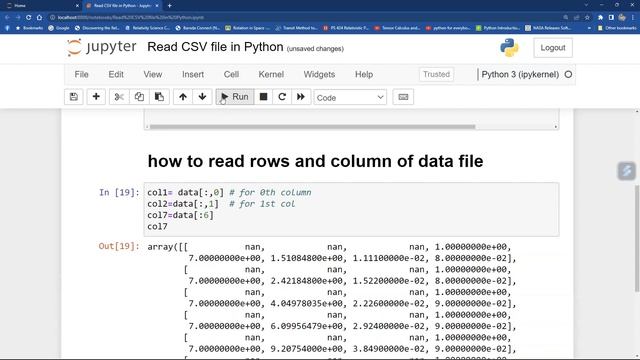Viewport: 640px width, 360px height.
Task: Open the Edit menu
Action: (116, 74)
